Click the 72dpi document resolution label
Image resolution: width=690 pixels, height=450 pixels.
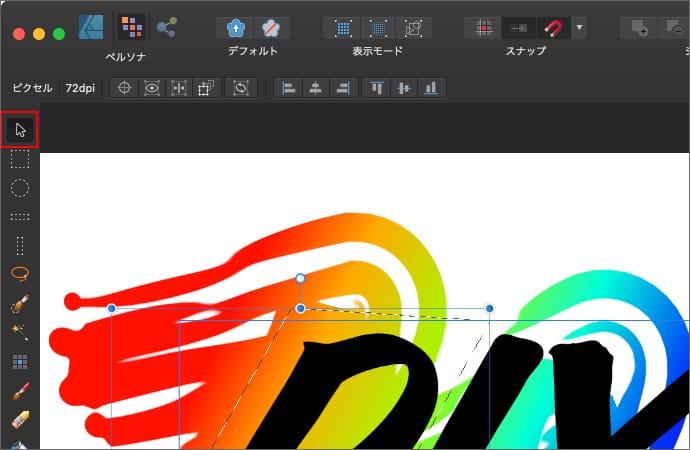[x=80, y=88]
